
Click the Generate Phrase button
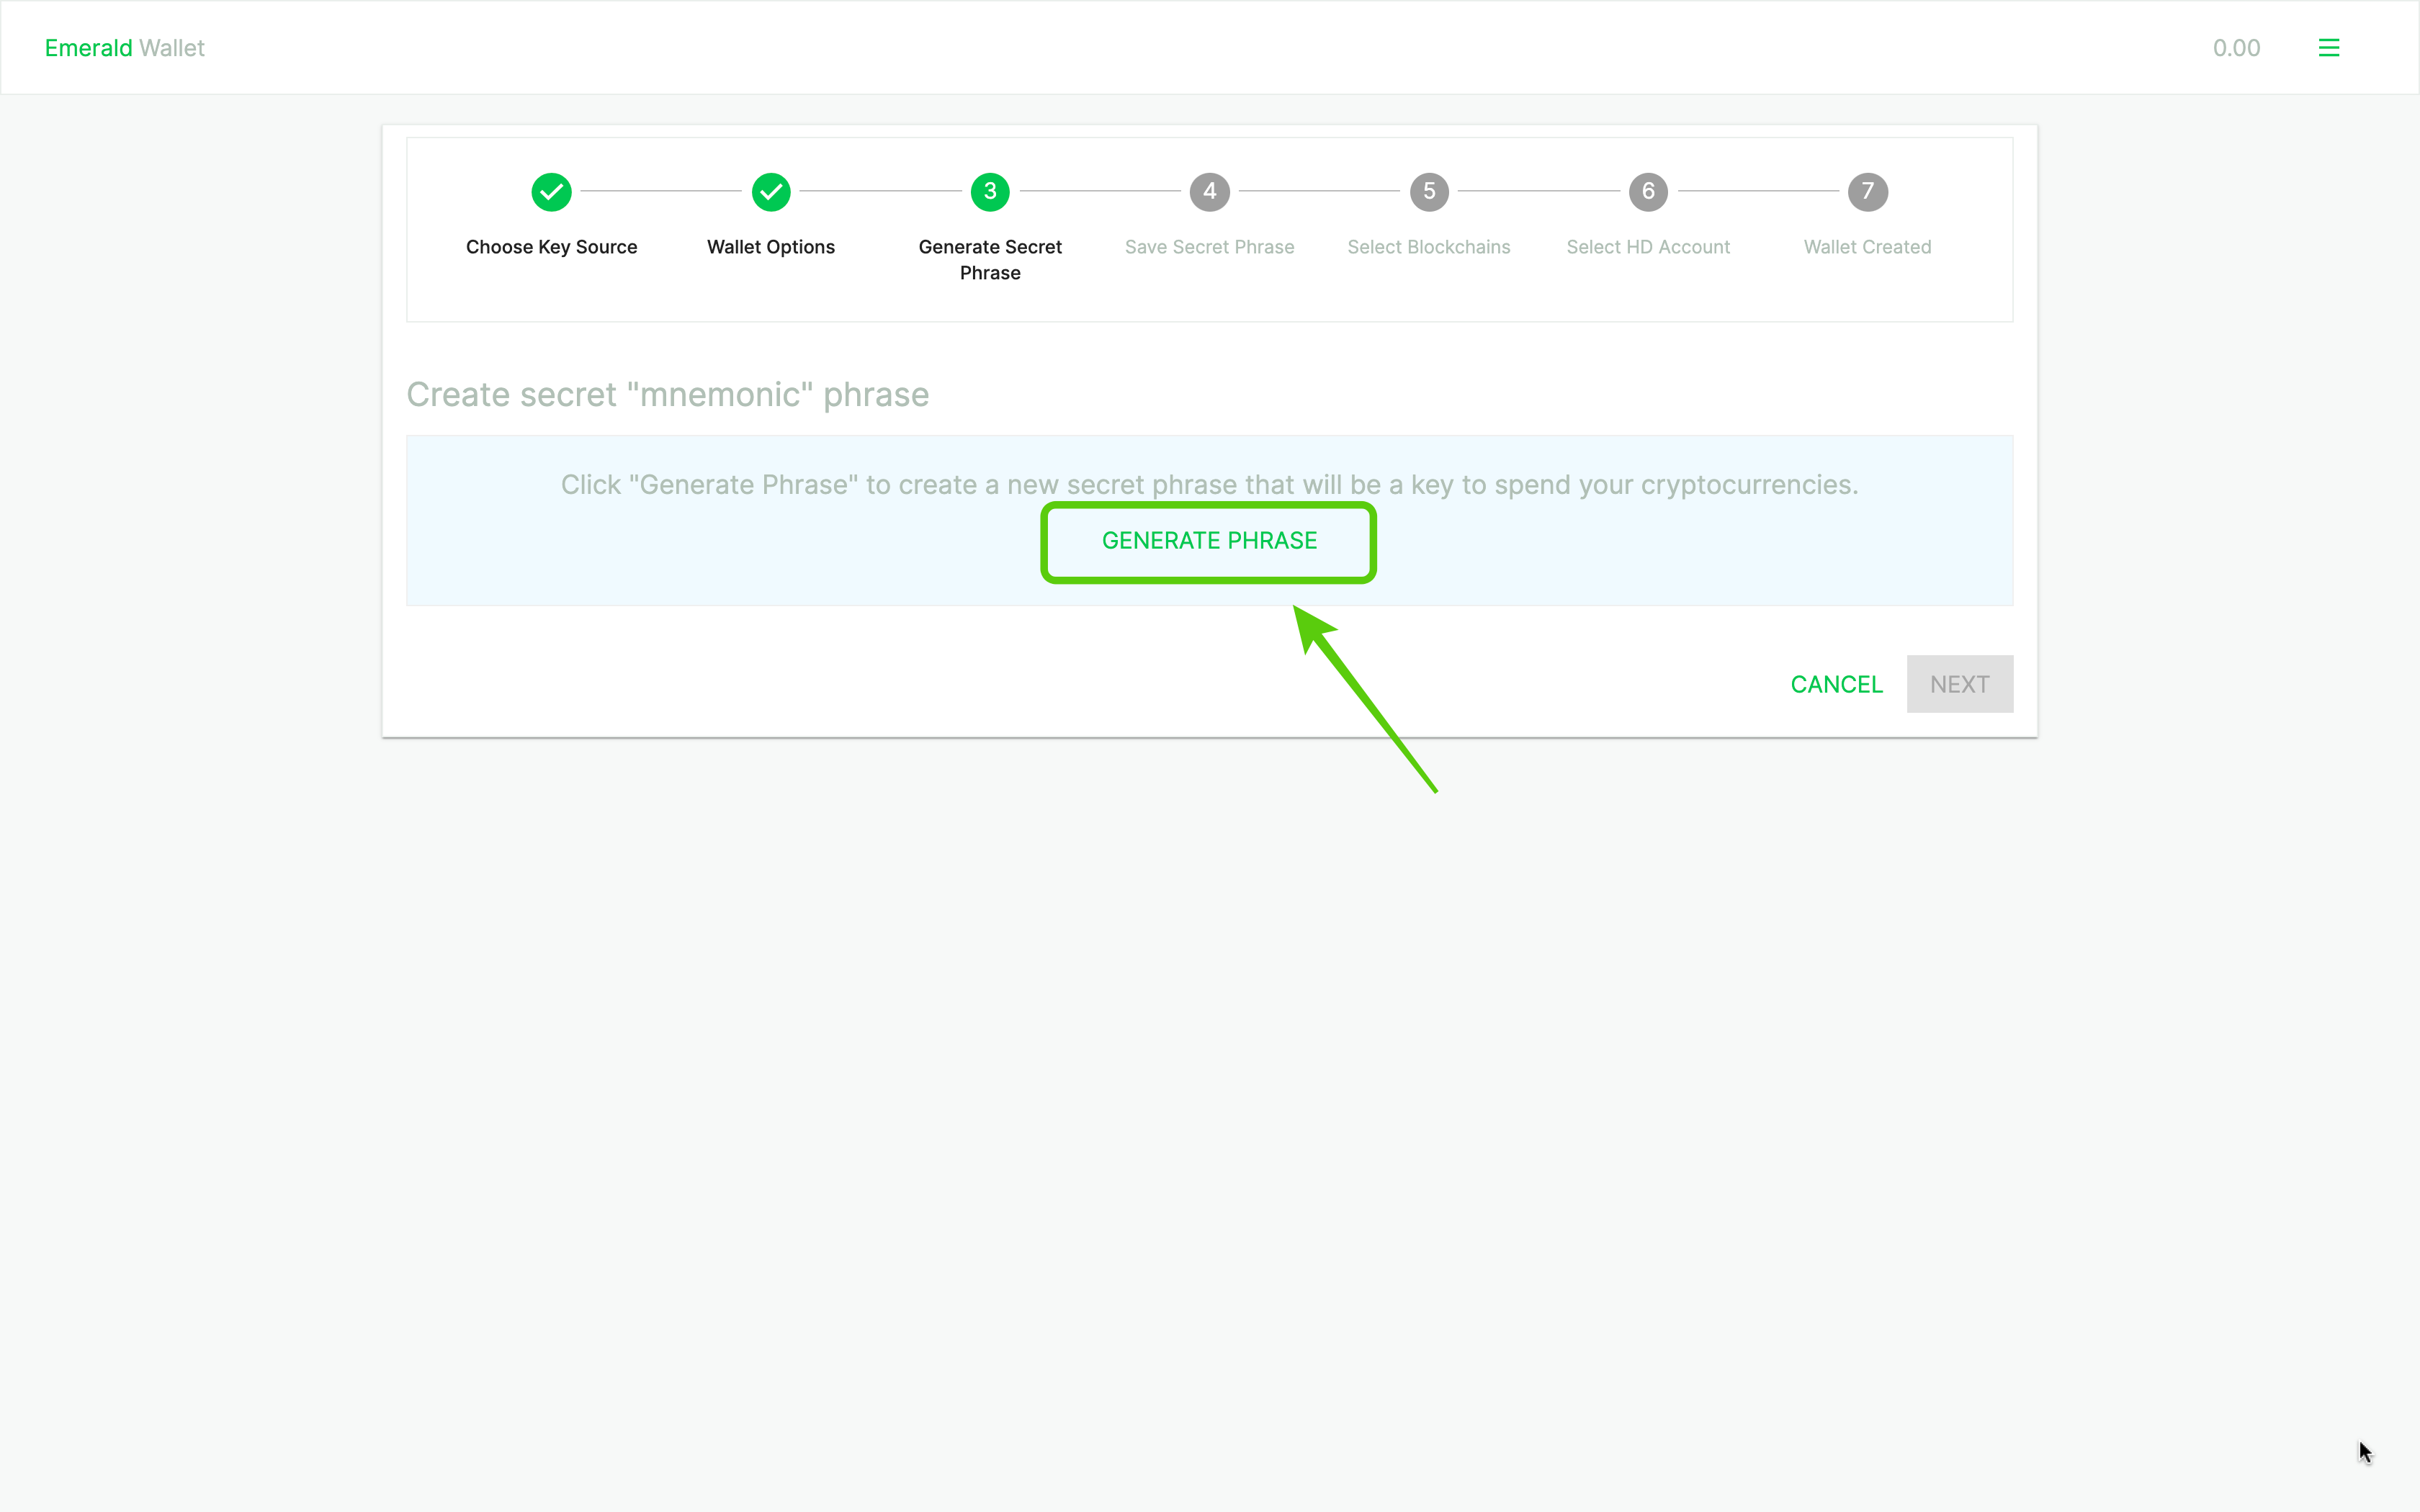pyautogui.click(x=1209, y=540)
